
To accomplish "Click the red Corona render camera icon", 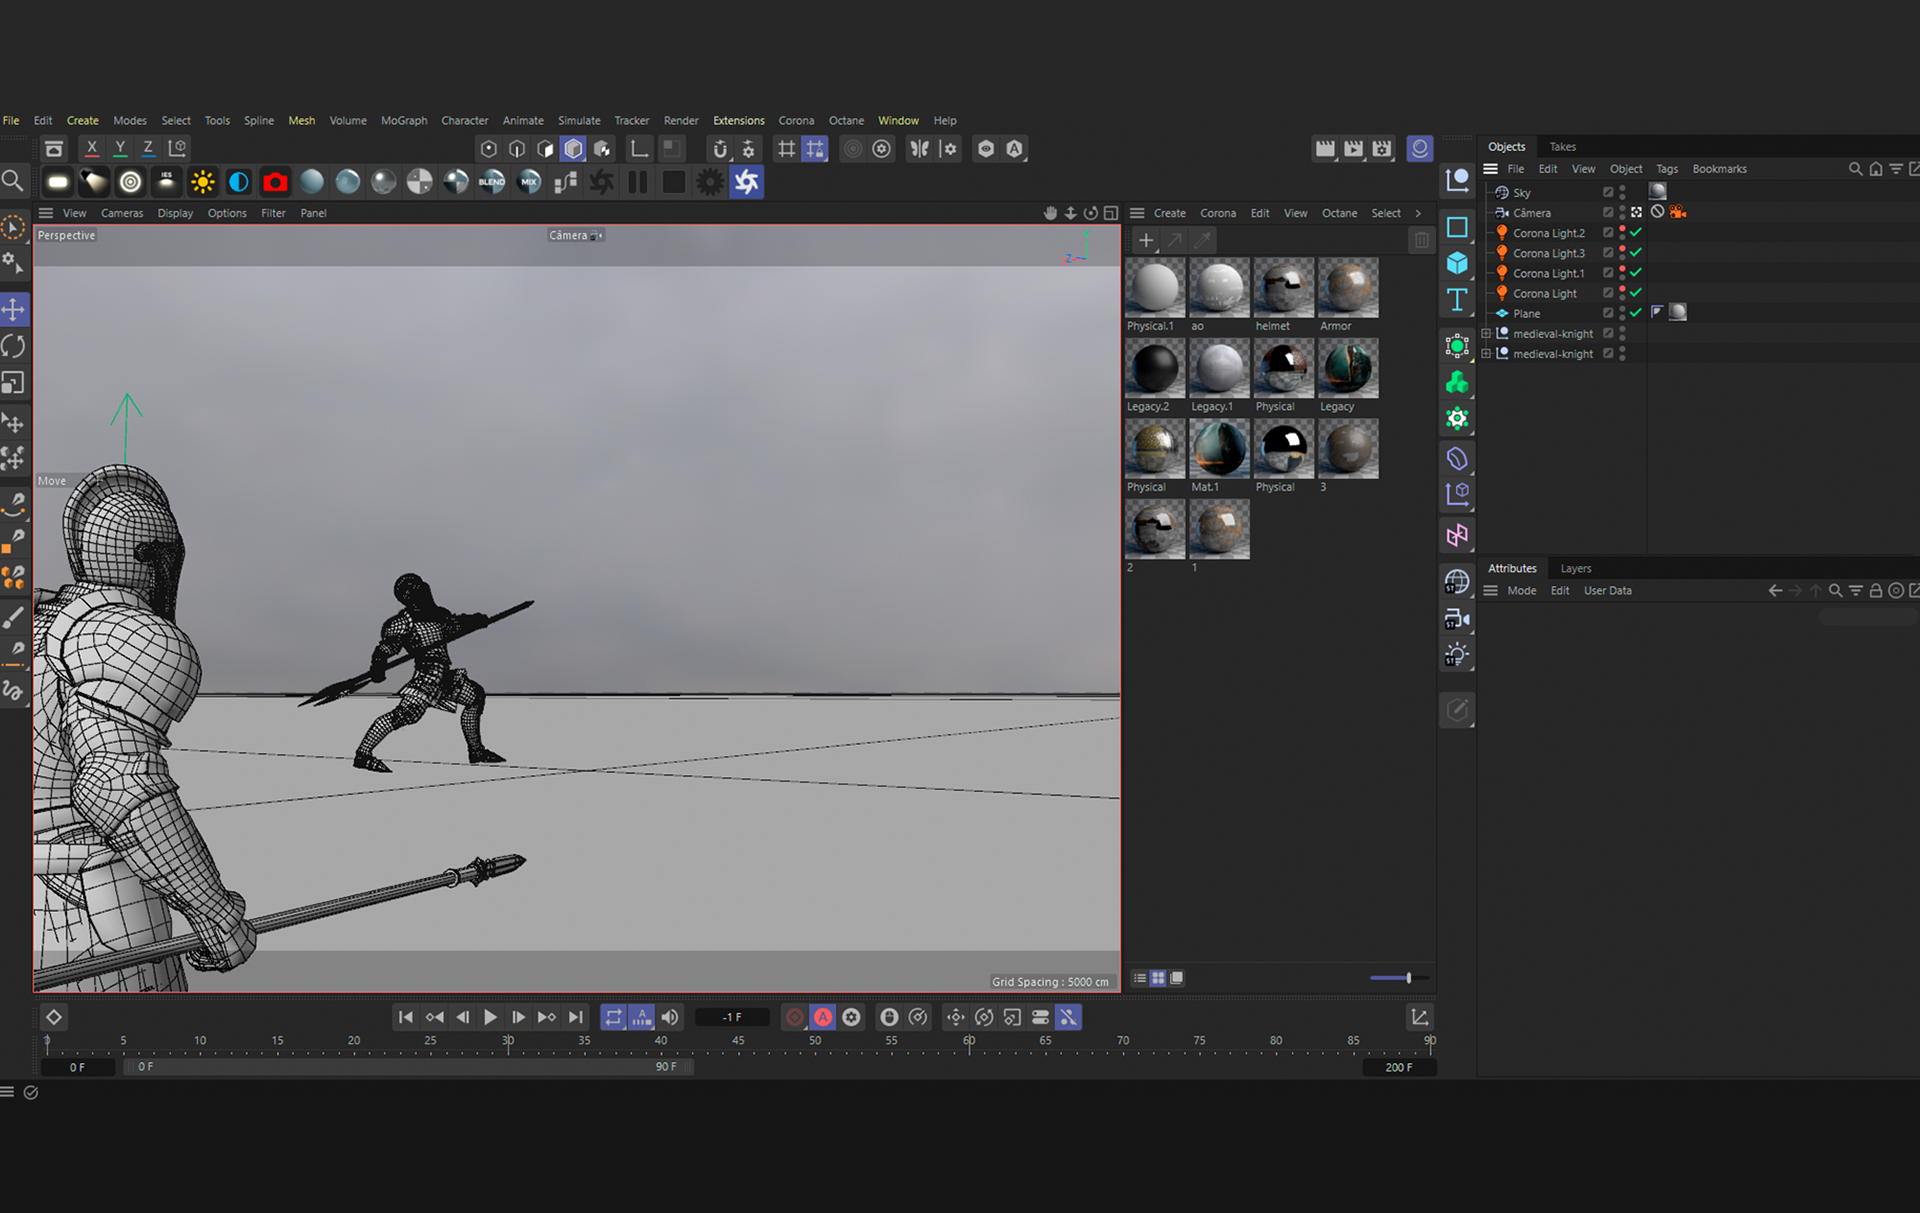I will point(275,182).
